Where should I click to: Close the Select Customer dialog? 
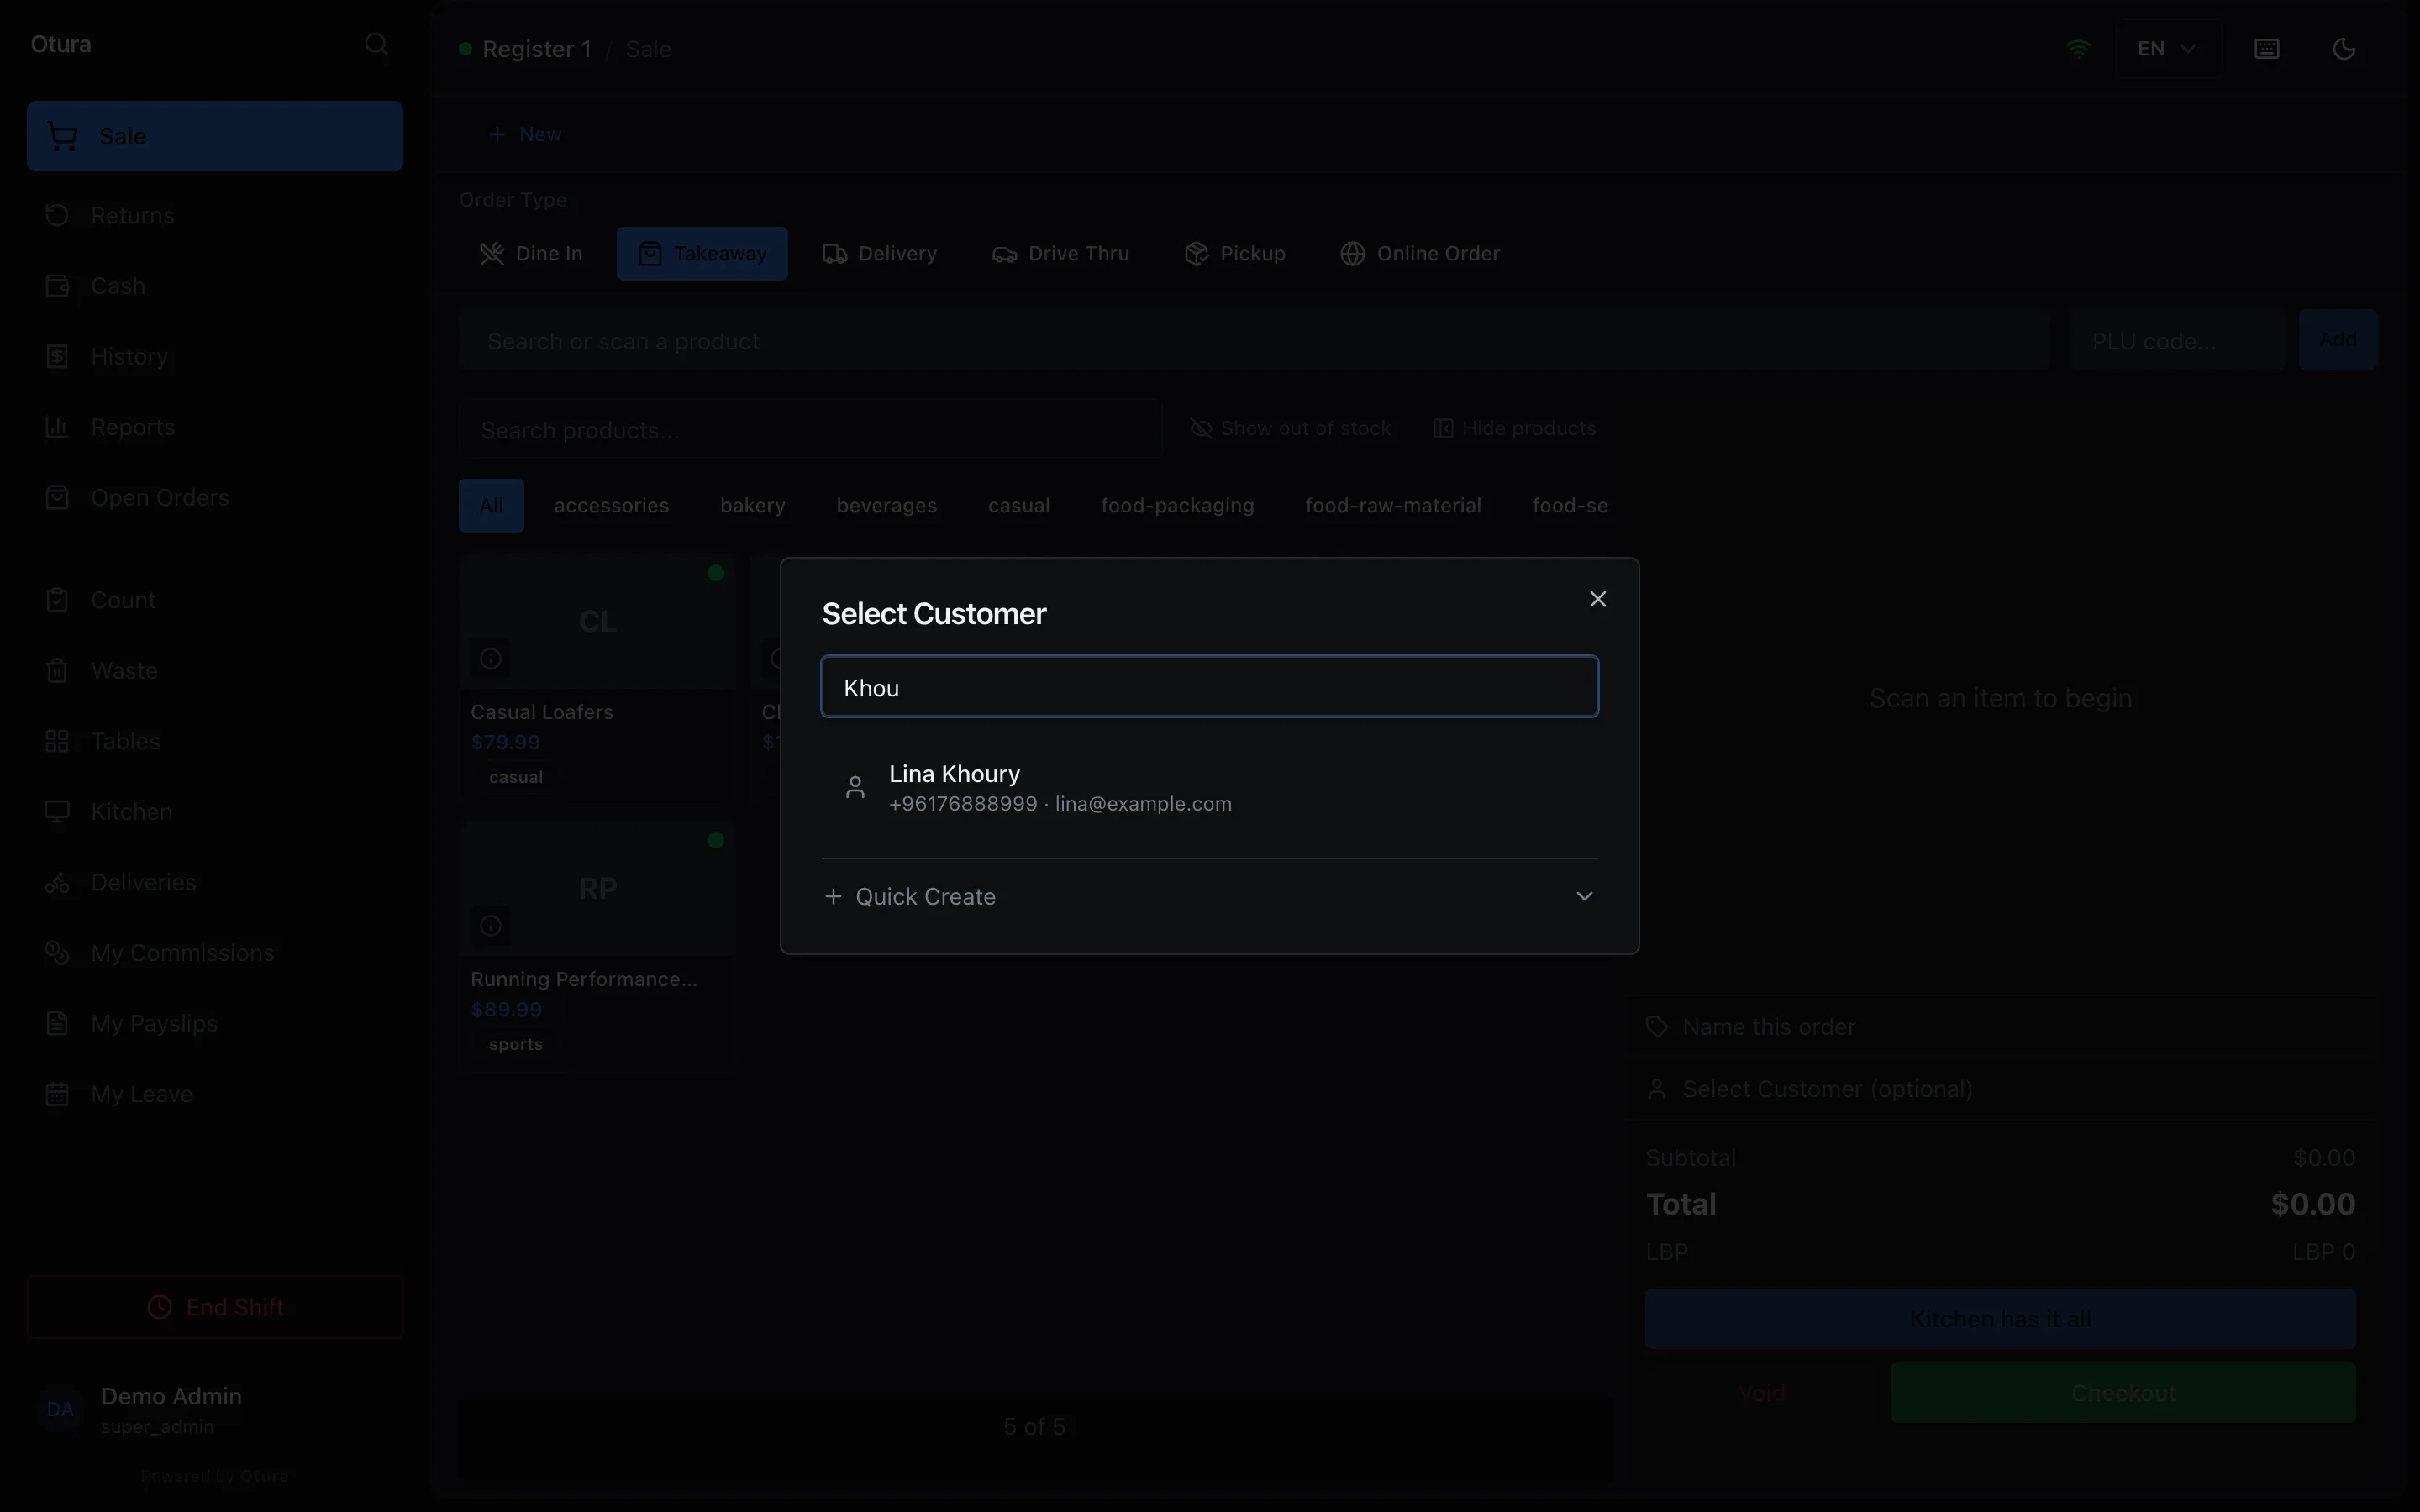(1597, 599)
